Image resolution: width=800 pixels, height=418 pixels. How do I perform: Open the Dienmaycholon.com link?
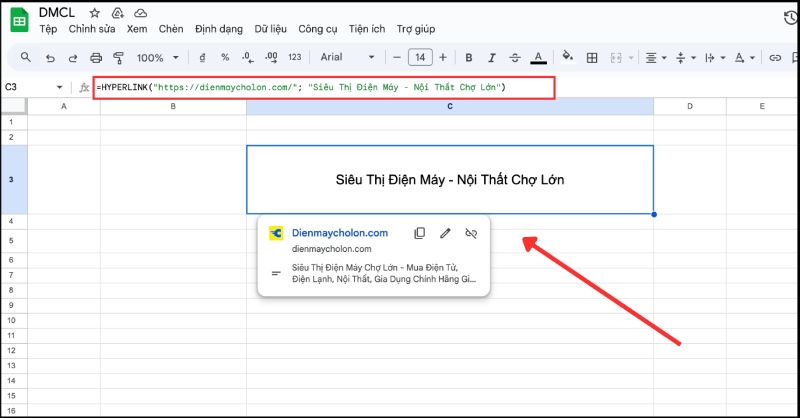340,233
